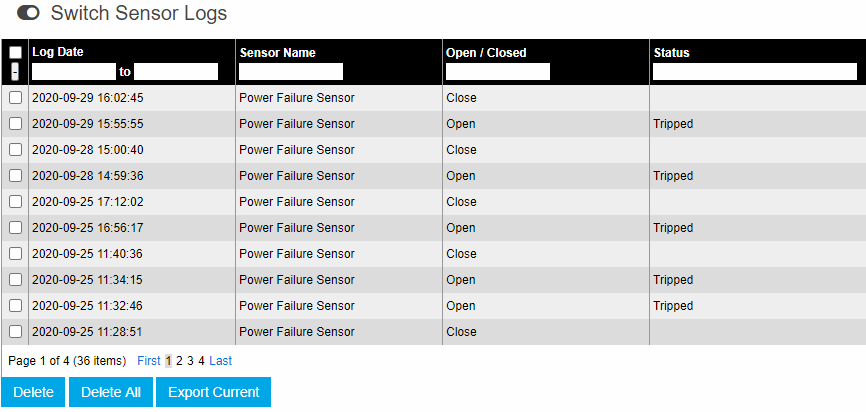Click Export Current button
The image size is (866, 412).
pyautogui.click(x=214, y=392)
